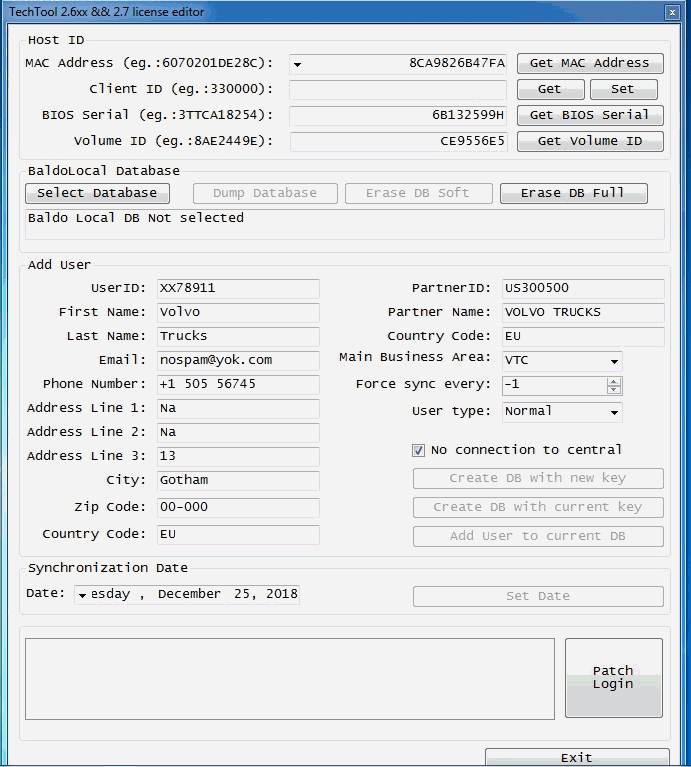Click the PartnerID text field

tap(582, 288)
